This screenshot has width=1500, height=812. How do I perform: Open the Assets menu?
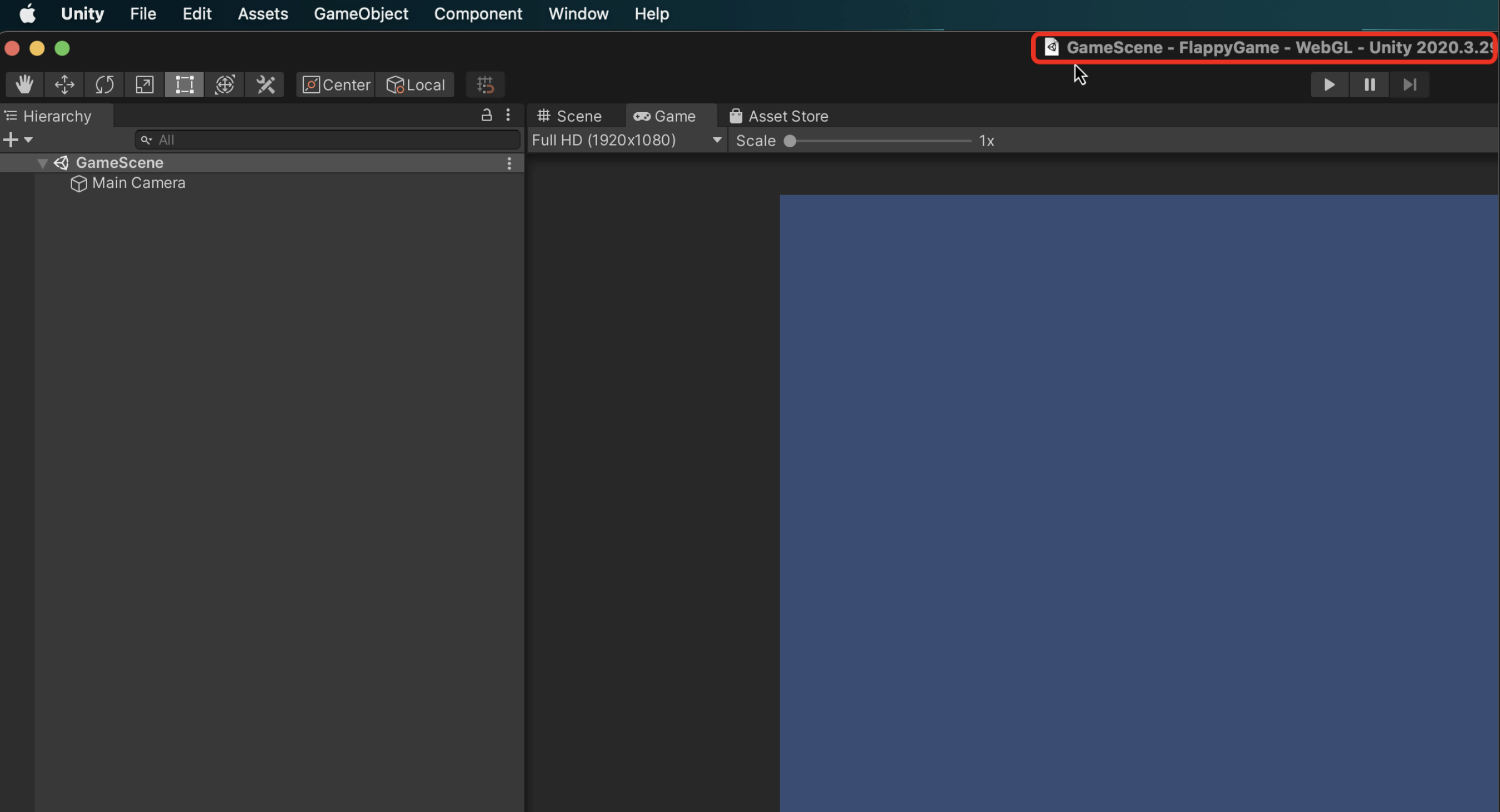263,14
